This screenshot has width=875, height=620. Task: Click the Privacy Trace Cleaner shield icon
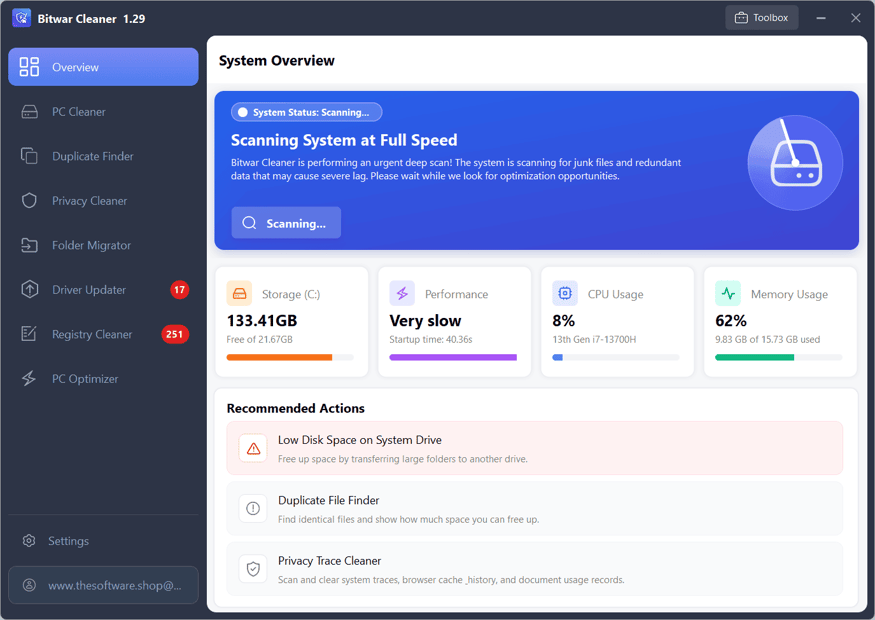tap(253, 569)
